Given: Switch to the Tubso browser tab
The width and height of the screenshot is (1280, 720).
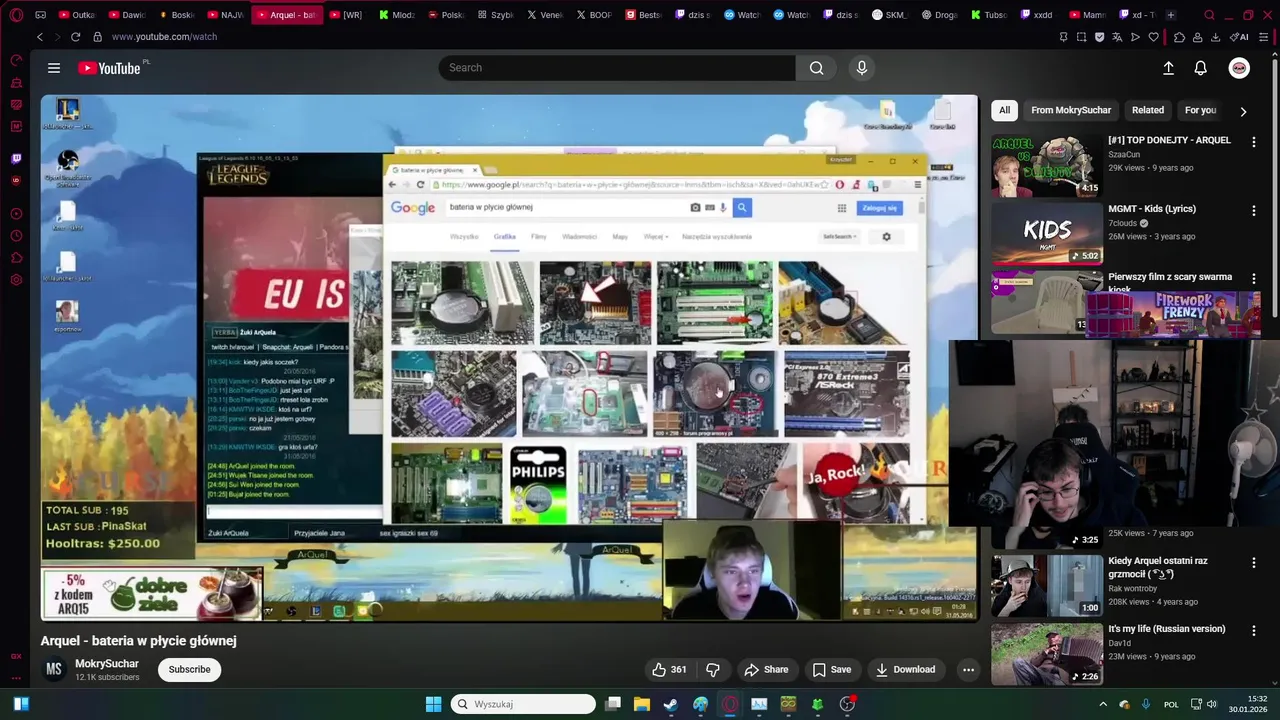Looking at the screenshot, I should point(987,15).
